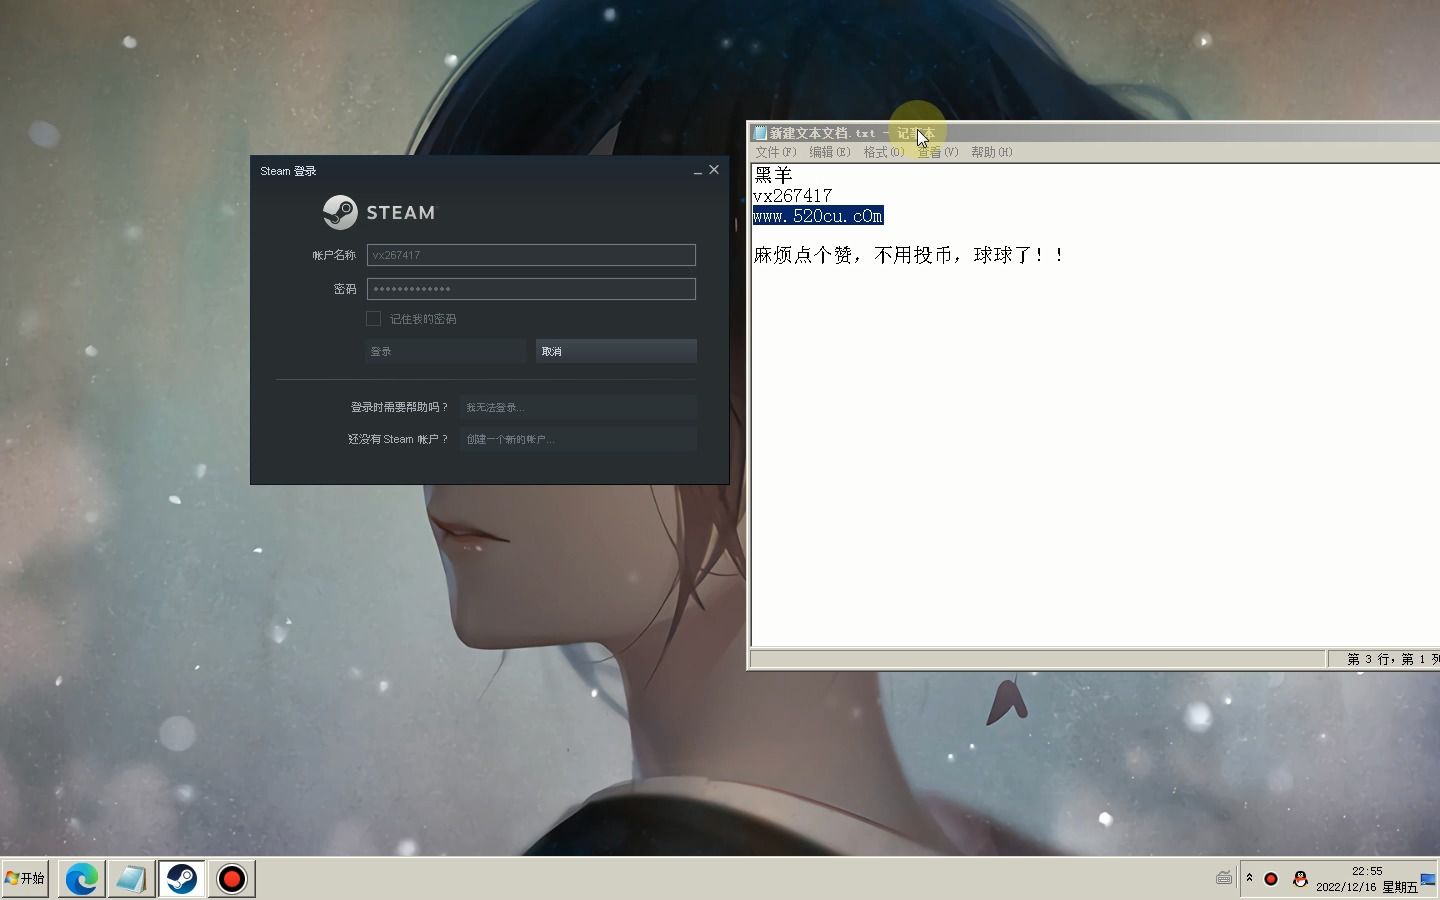This screenshot has width=1440, height=900.
Task: Open Microsoft Edge from the taskbar
Action: (81, 879)
